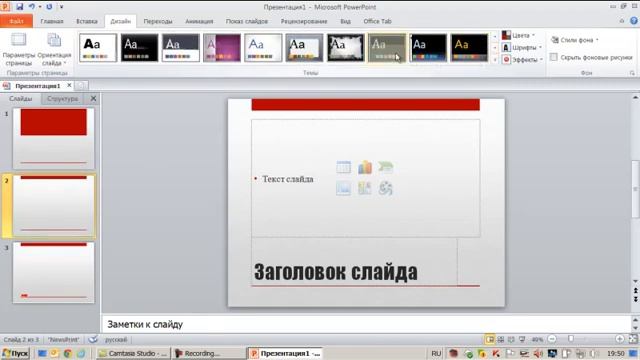640x360 pixels.
Task: Click the zoom slider handle
Action: point(571,339)
